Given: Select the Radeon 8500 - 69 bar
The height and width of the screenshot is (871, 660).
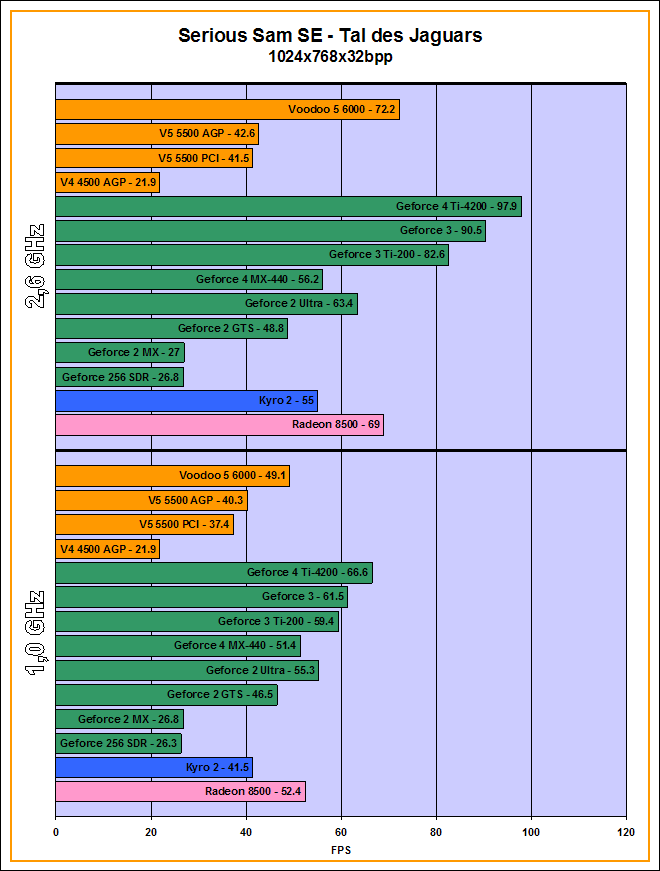Looking at the screenshot, I should point(219,425).
